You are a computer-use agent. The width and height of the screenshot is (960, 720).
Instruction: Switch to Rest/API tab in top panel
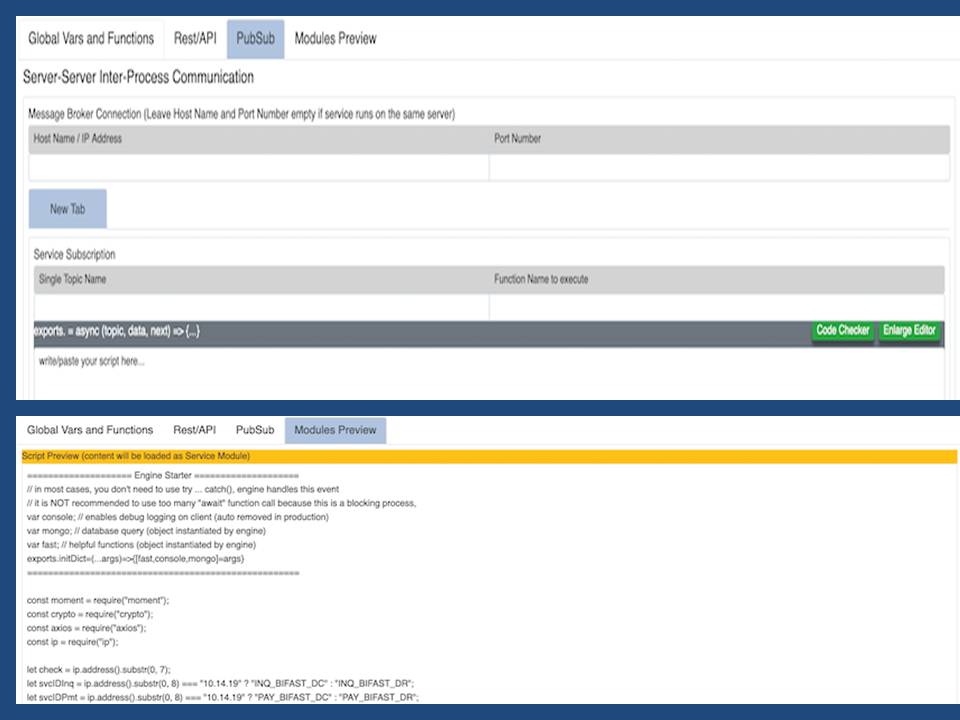coord(195,39)
